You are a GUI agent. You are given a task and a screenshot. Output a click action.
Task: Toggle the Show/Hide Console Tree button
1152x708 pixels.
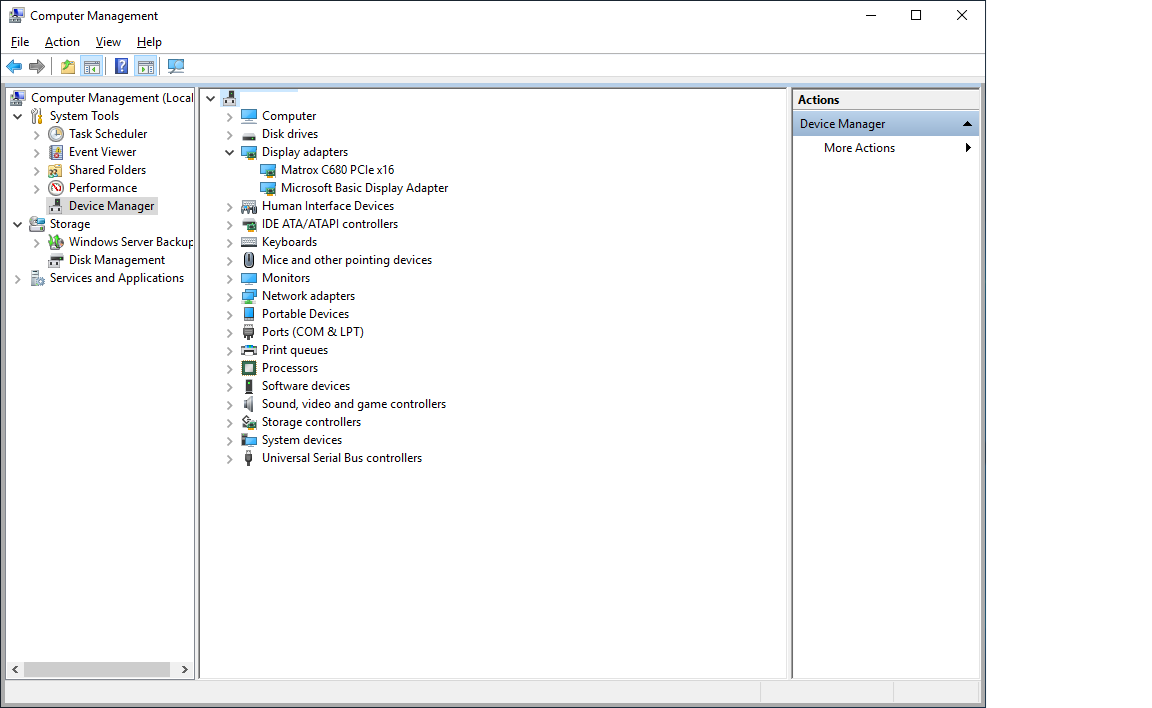click(91, 67)
